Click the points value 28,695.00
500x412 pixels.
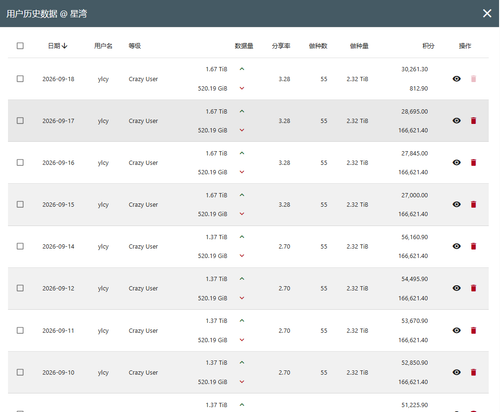tap(415, 111)
